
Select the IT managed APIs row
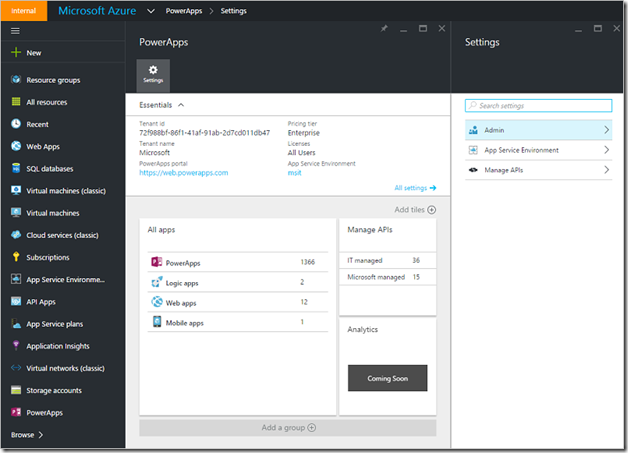(387, 260)
